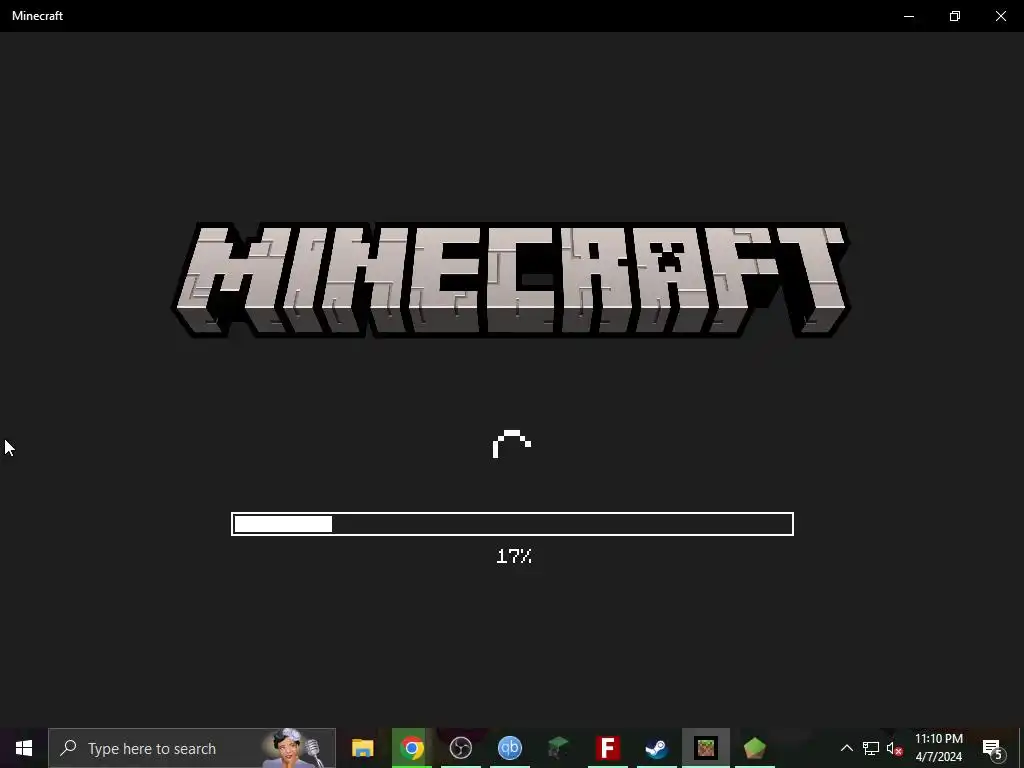Click the Minecraft logo
Image resolution: width=1024 pixels, height=768 pixels.
click(511, 280)
